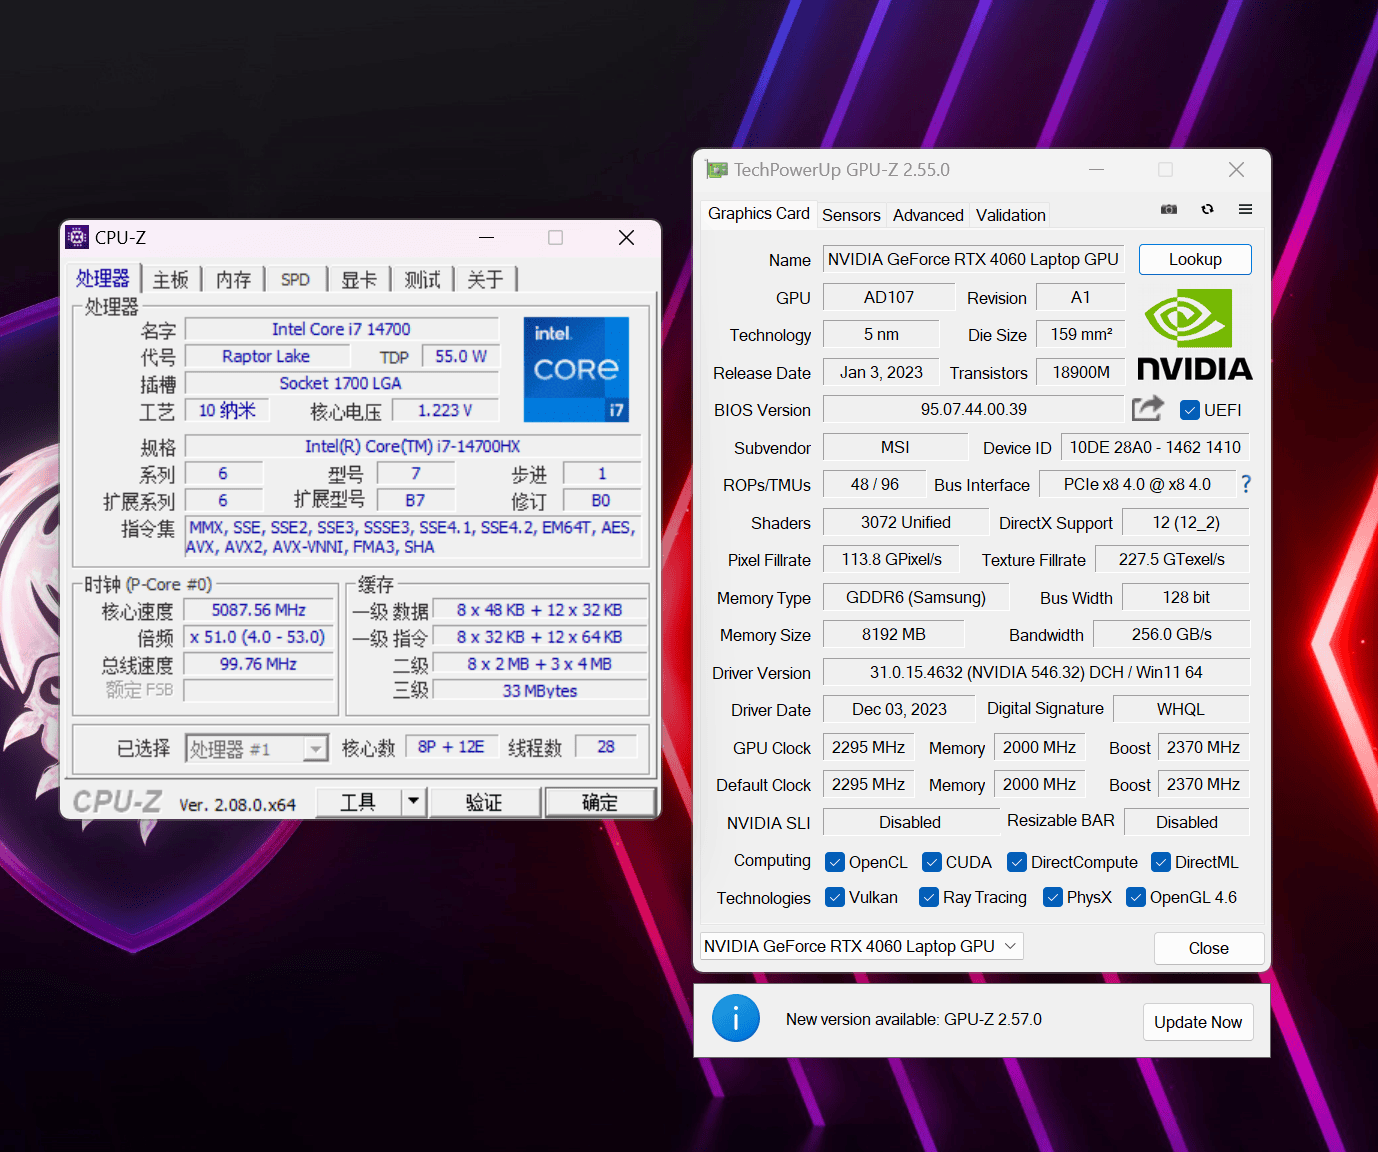Switch to the Sensors tab in GPU-Z
1378x1152 pixels.
click(x=851, y=214)
